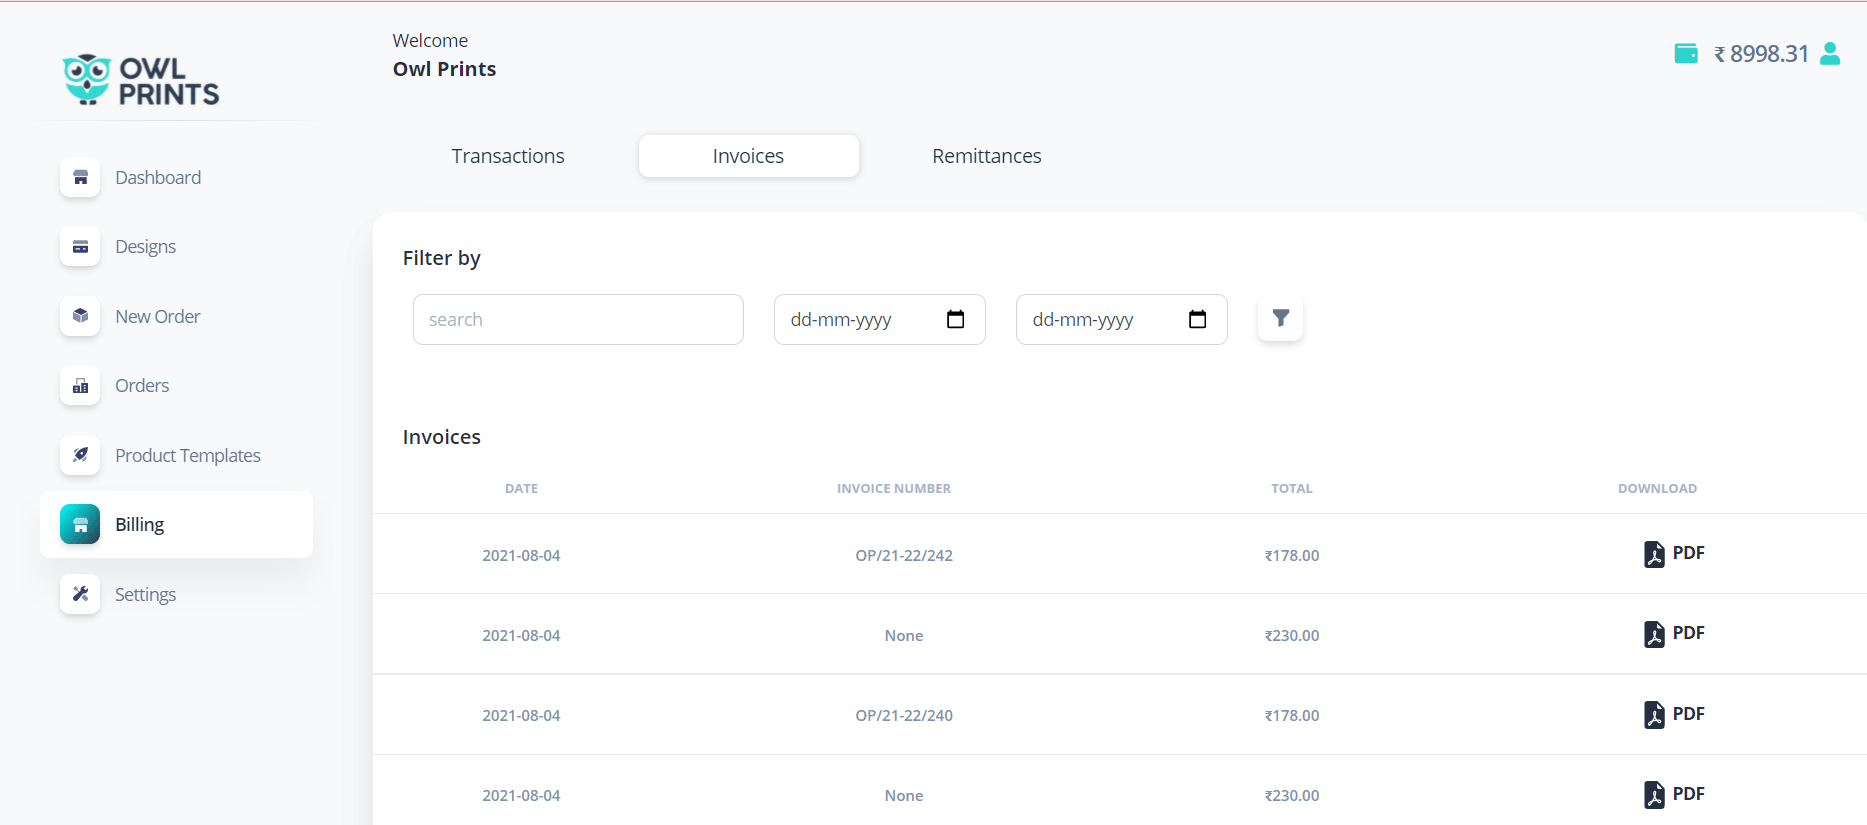Open Settings from the sidebar
The width and height of the screenshot is (1867, 825).
point(145,594)
